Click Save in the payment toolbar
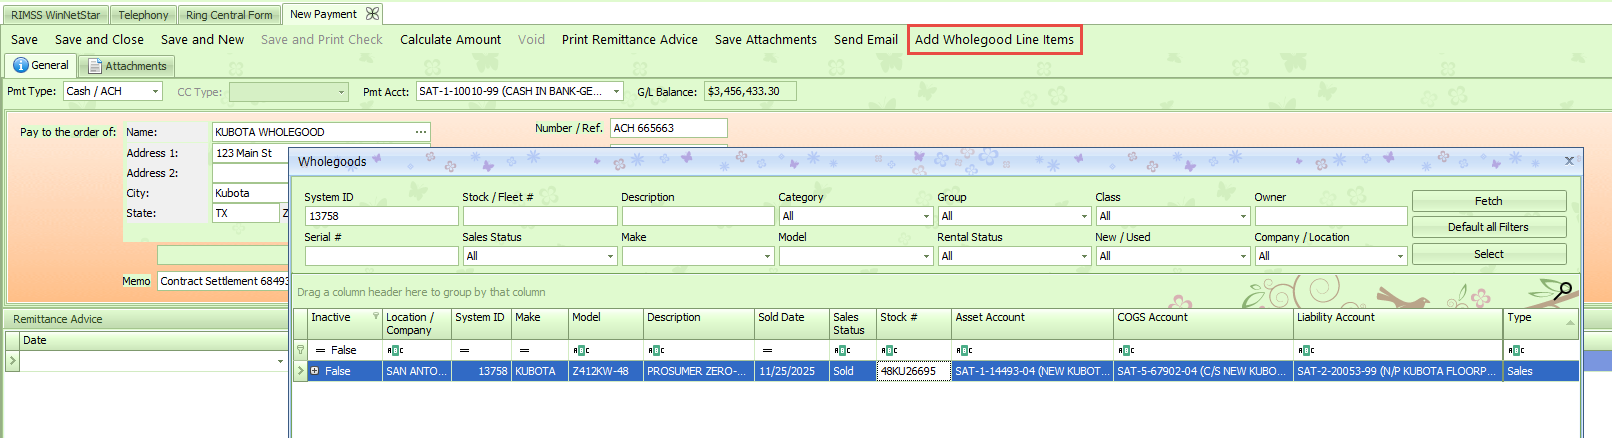The image size is (1612, 438). click(24, 40)
